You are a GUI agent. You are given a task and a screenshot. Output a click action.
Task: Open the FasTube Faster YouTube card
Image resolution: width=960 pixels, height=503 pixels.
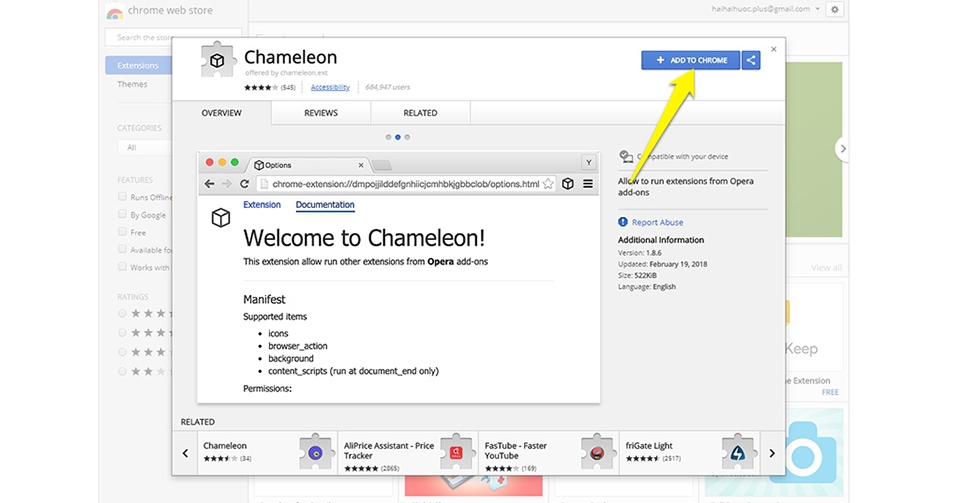tap(549, 453)
